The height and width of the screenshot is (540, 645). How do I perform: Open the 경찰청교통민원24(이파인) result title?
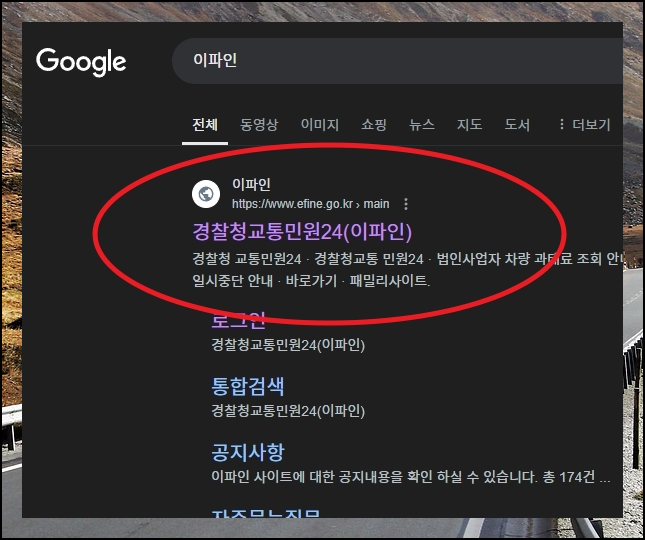coord(302,232)
